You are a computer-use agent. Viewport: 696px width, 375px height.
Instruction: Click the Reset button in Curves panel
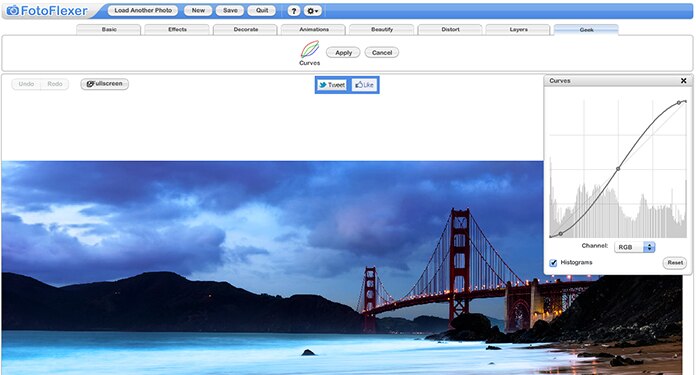pyautogui.click(x=675, y=263)
